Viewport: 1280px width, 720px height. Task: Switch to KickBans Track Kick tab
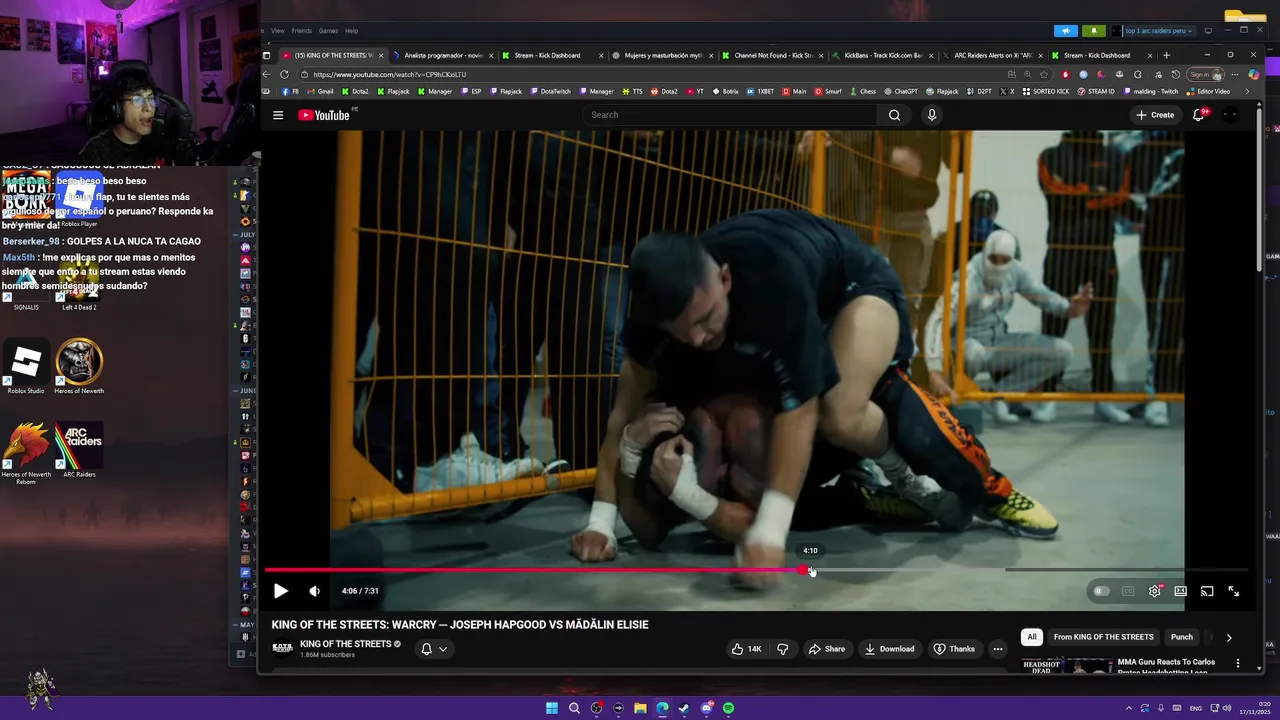[882, 56]
